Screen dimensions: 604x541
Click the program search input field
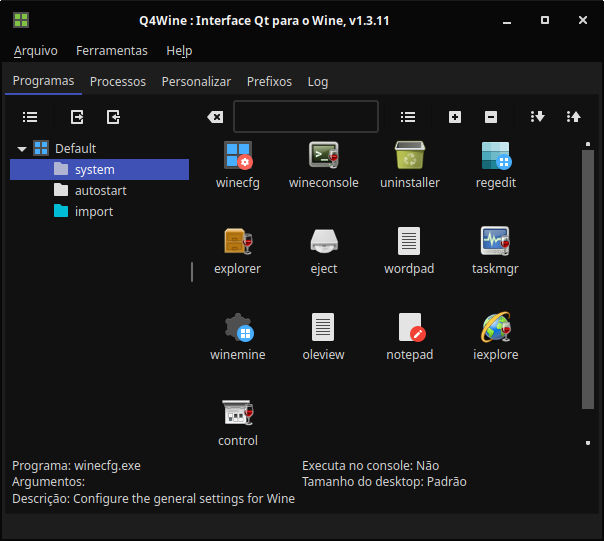tap(306, 117)
